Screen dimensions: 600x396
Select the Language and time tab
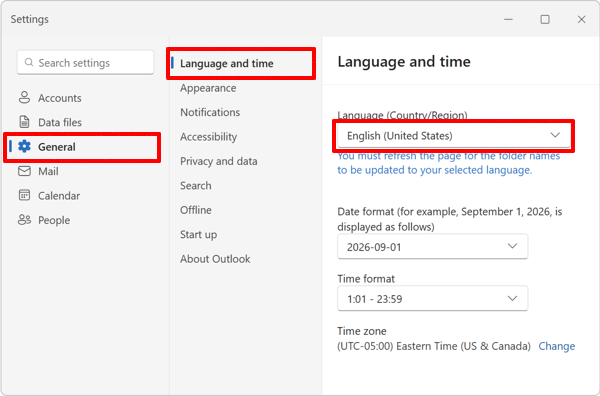pyautogui.click(x=241, y=63)
